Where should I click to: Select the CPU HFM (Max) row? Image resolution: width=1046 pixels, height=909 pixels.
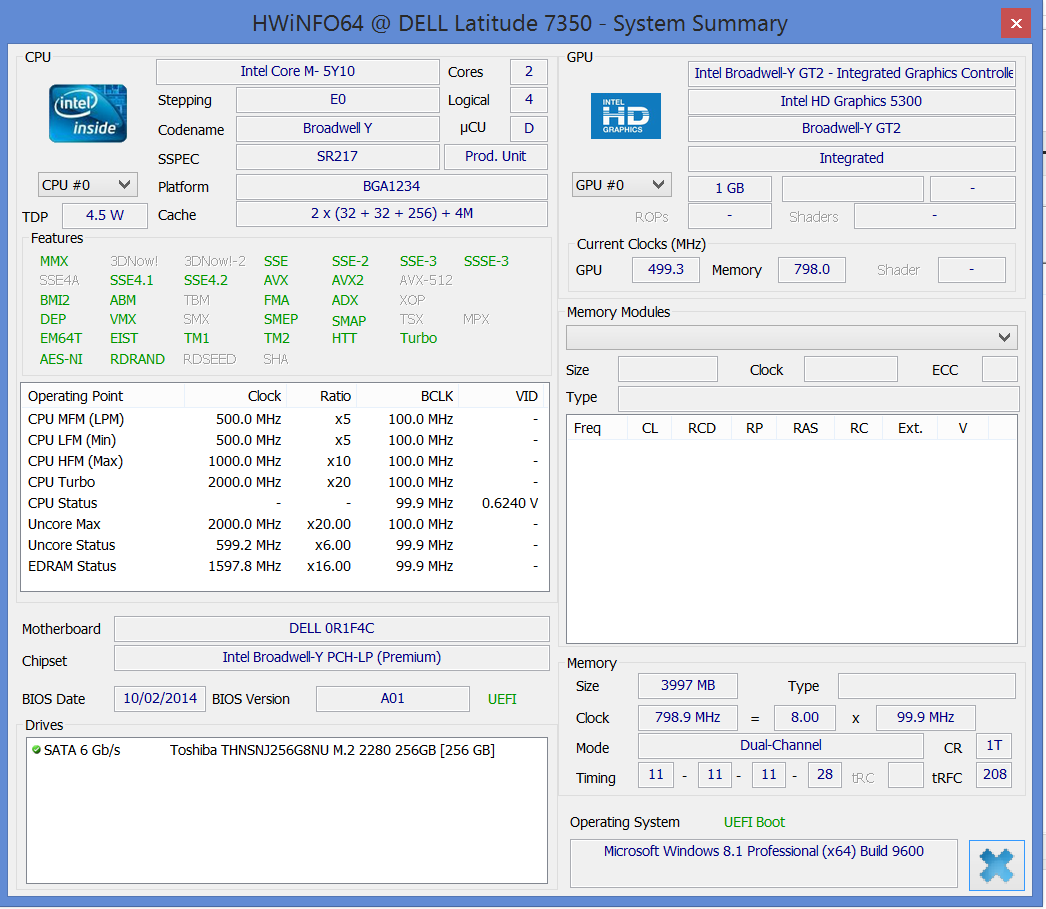284,462
